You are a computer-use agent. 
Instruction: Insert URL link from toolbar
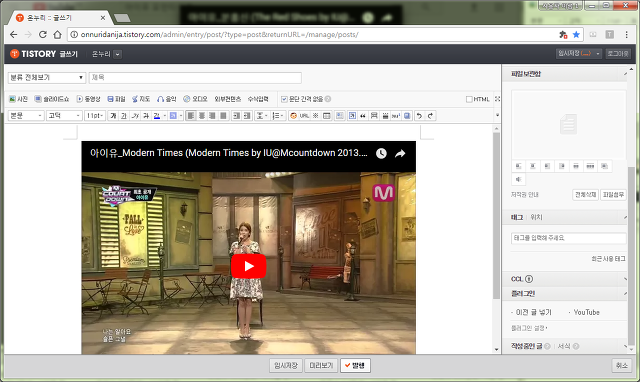(304, 116)
